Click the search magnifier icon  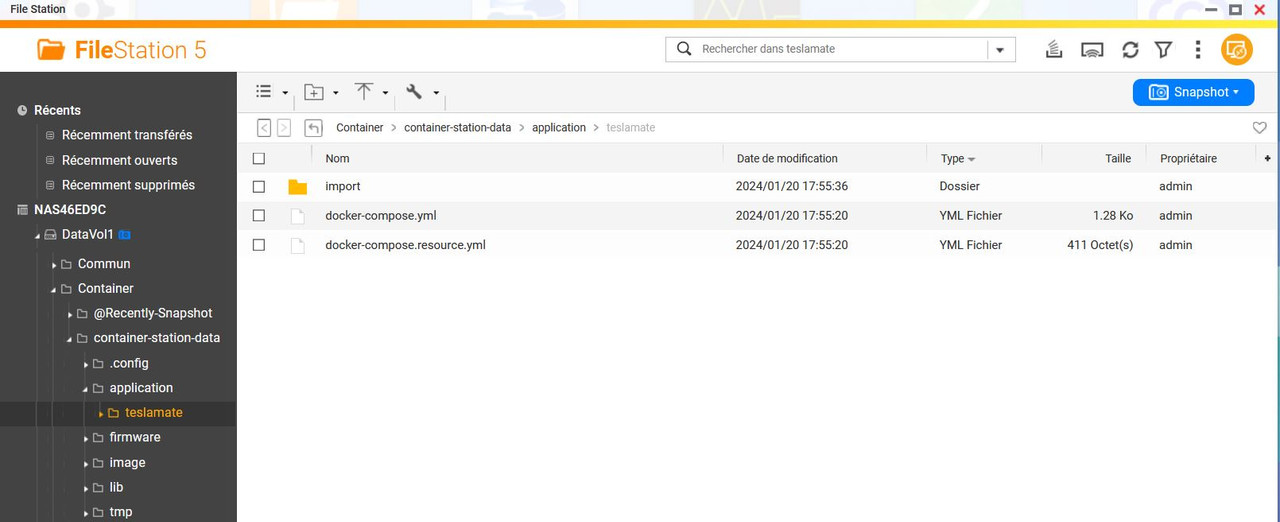pyautogui.click(x=684, y=49)
